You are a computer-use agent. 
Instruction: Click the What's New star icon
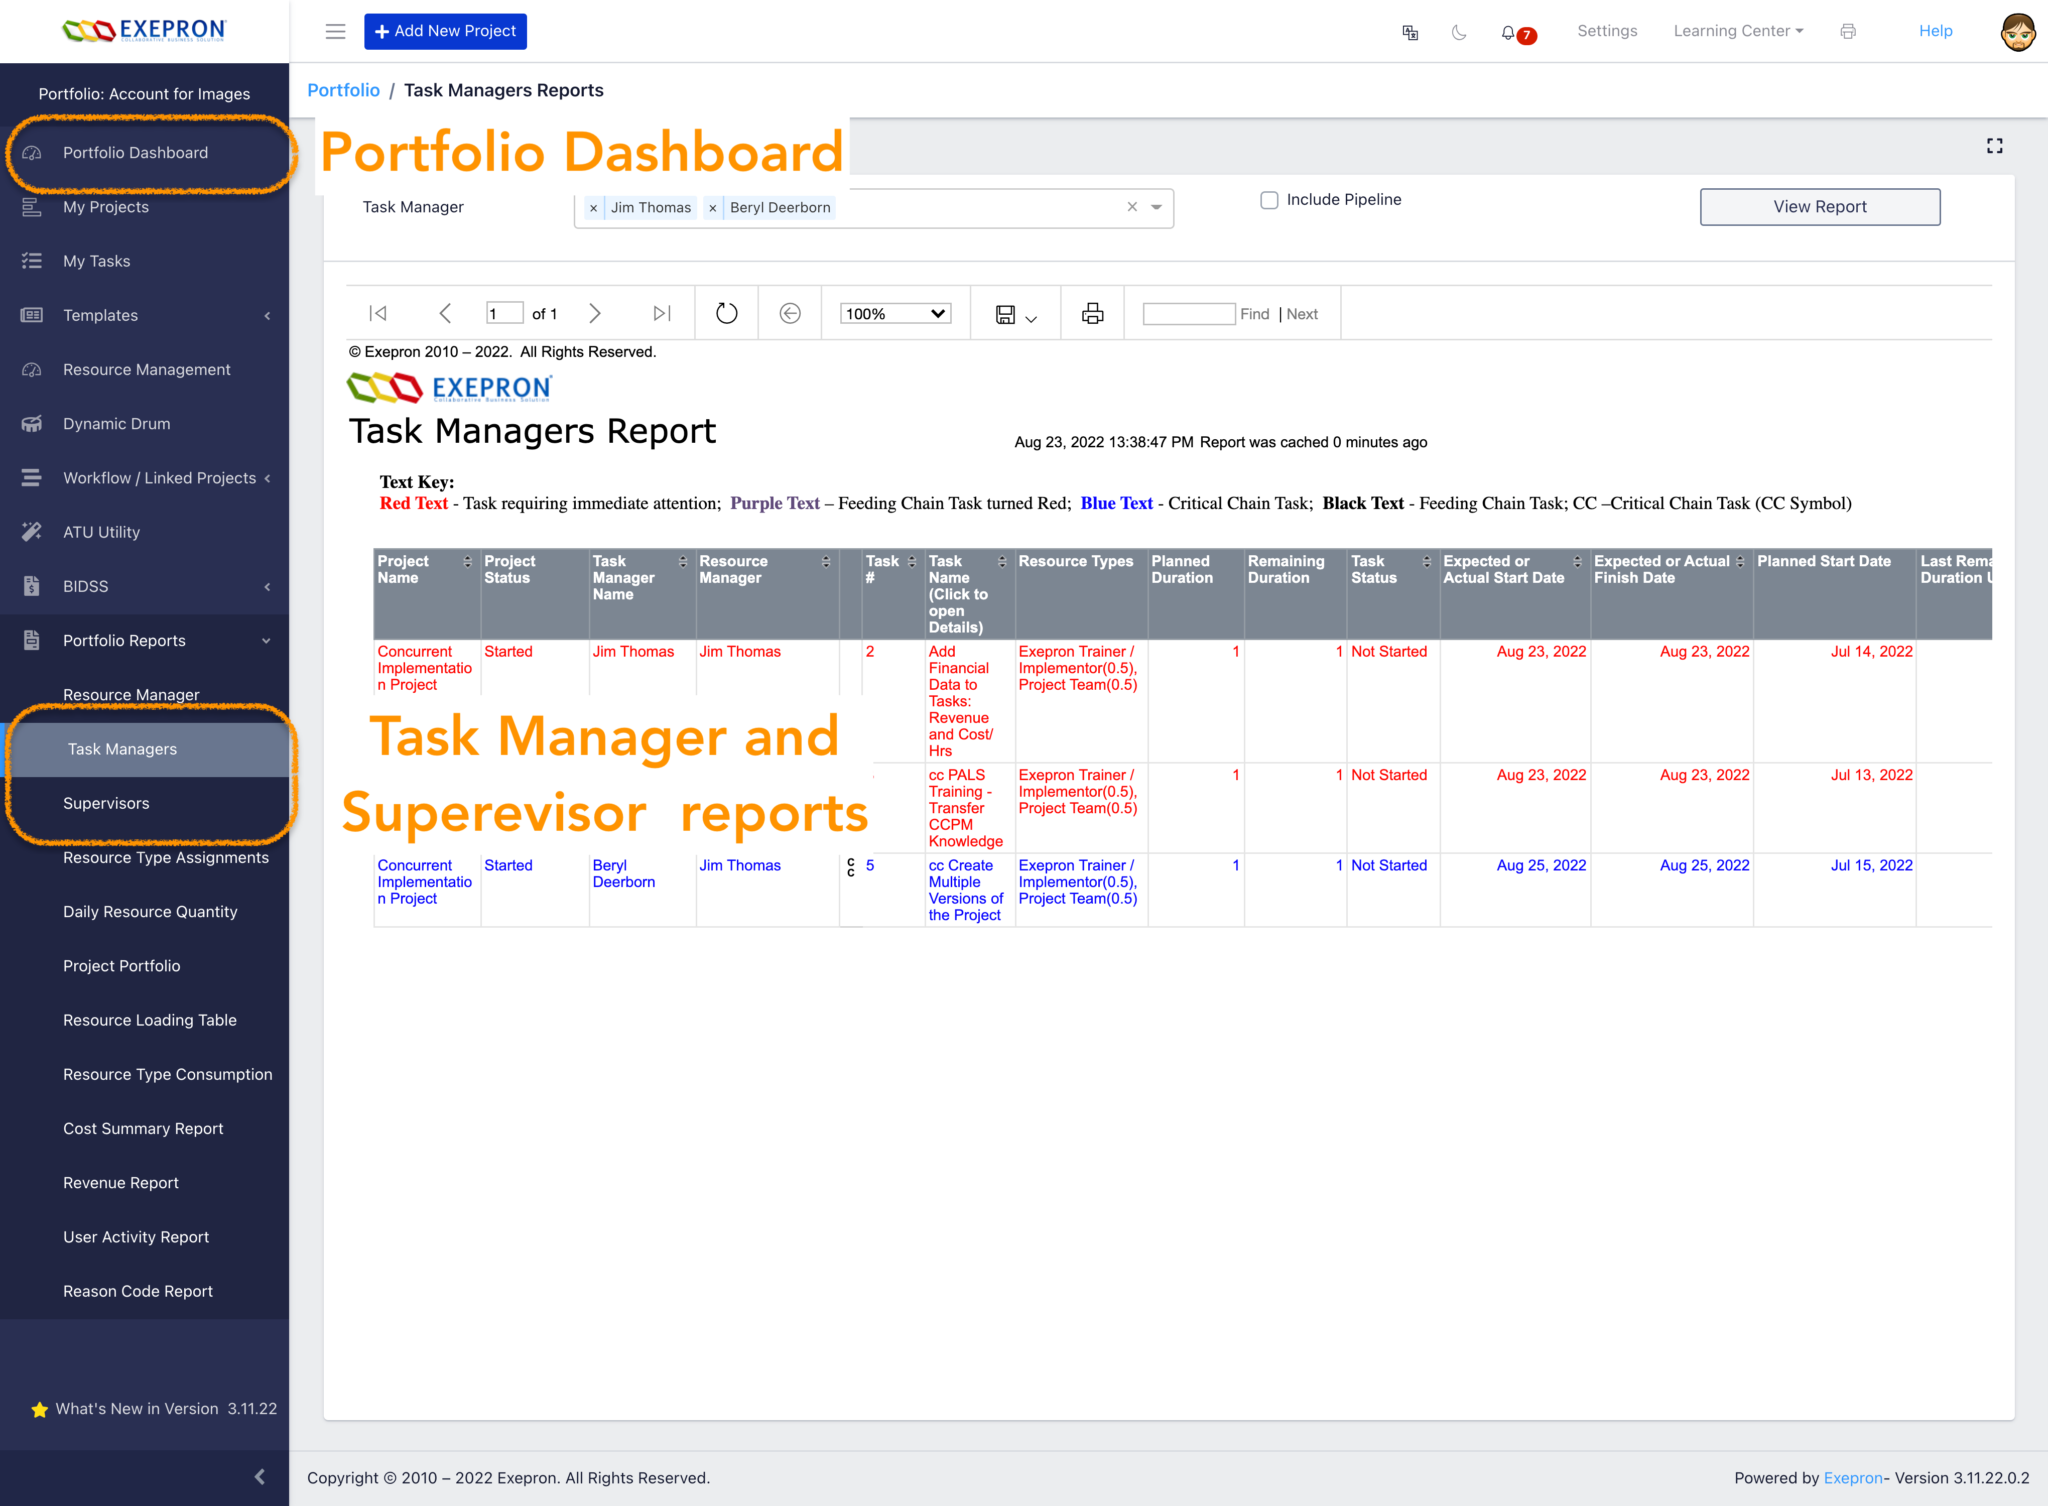[x=40, y=1409]
